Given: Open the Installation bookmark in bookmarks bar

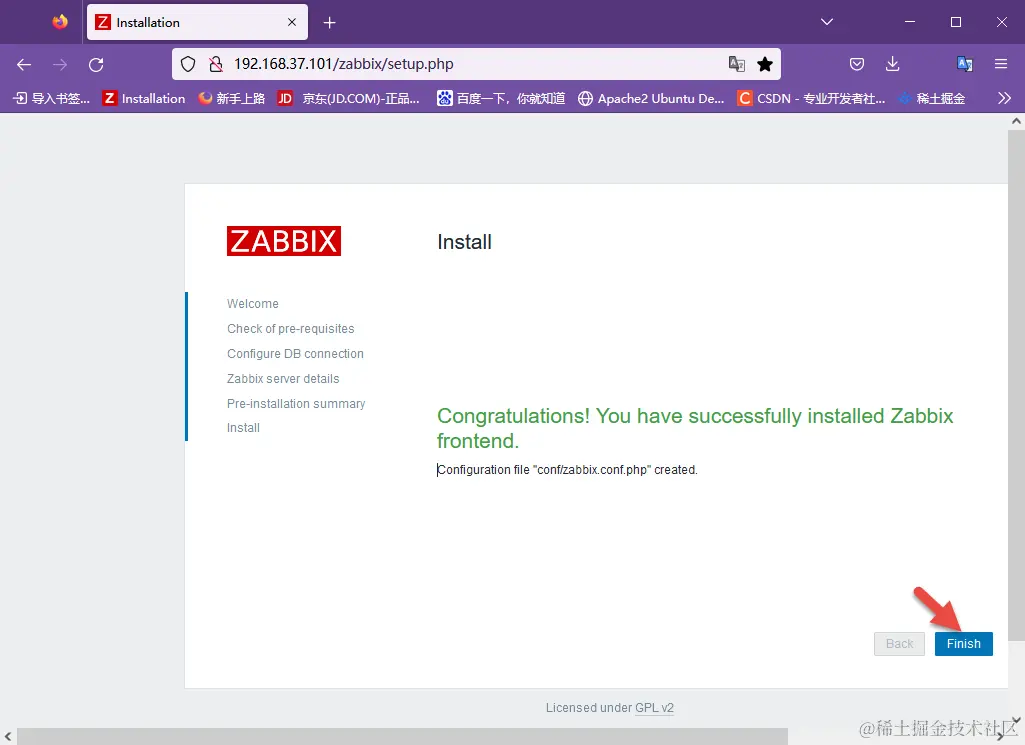Looking at the screenshot, I should click(144, 99).
